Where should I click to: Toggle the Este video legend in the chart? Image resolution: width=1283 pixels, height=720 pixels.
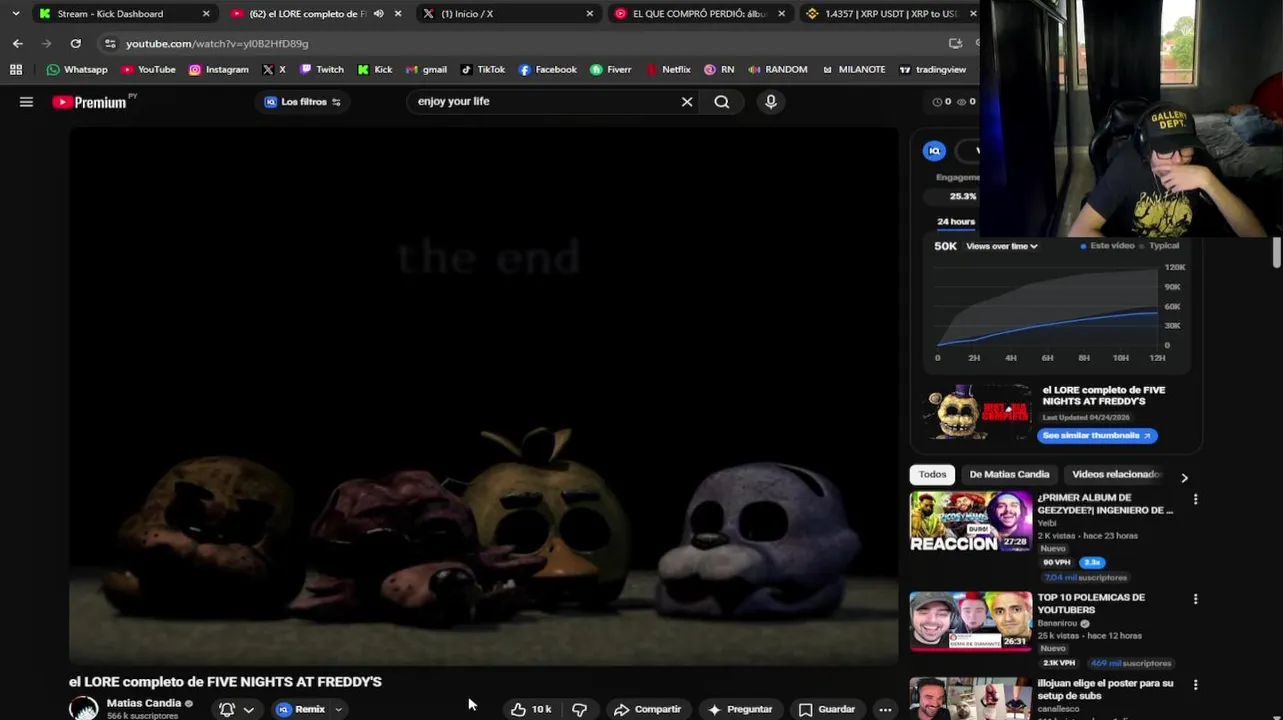coord(1108,246)
